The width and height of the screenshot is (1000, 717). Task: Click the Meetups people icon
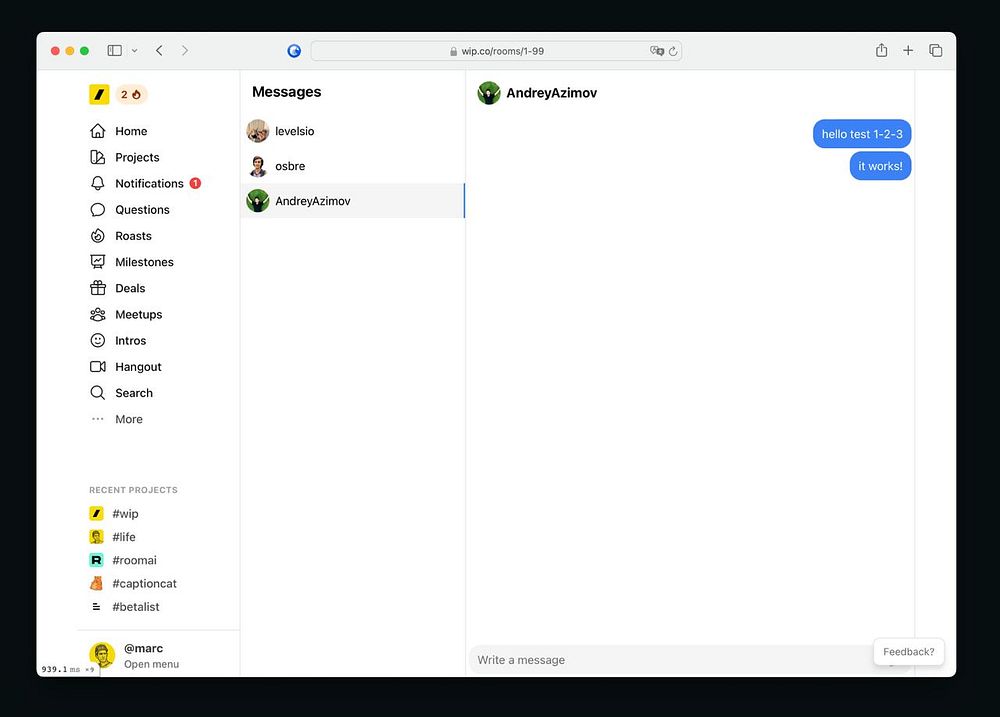pos(98,314)
